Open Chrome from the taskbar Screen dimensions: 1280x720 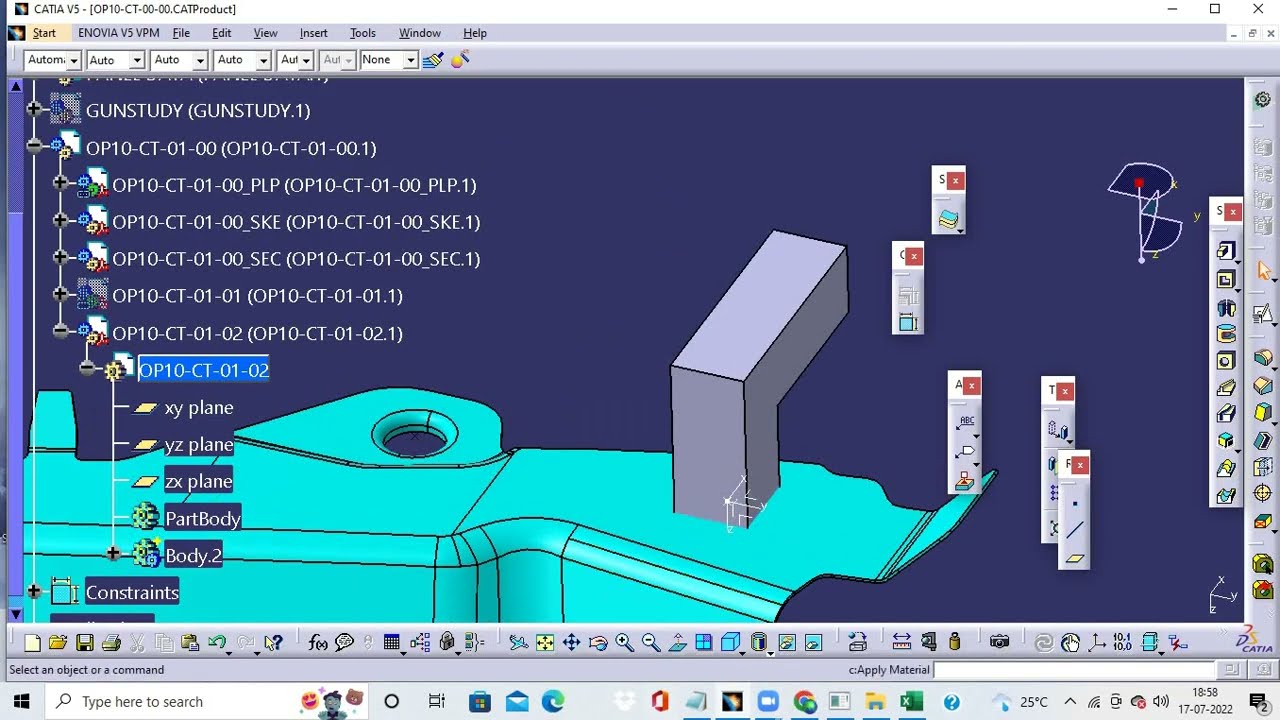tap(805, 701)
